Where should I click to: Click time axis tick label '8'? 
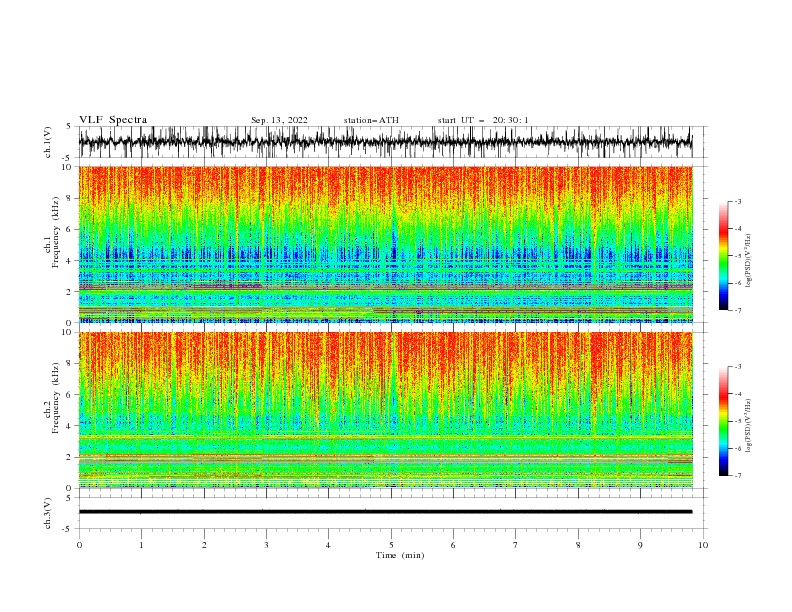point(578,545)
